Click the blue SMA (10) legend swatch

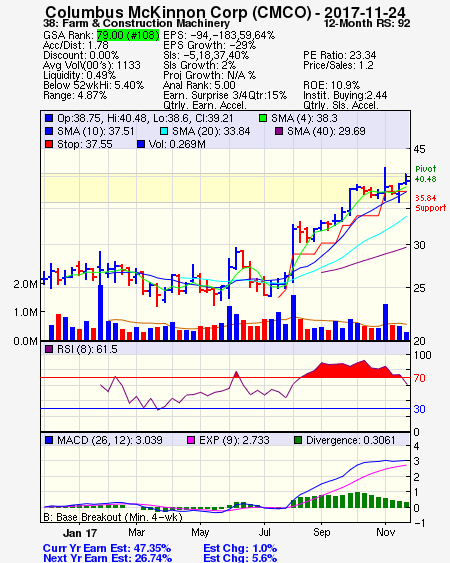49,131
